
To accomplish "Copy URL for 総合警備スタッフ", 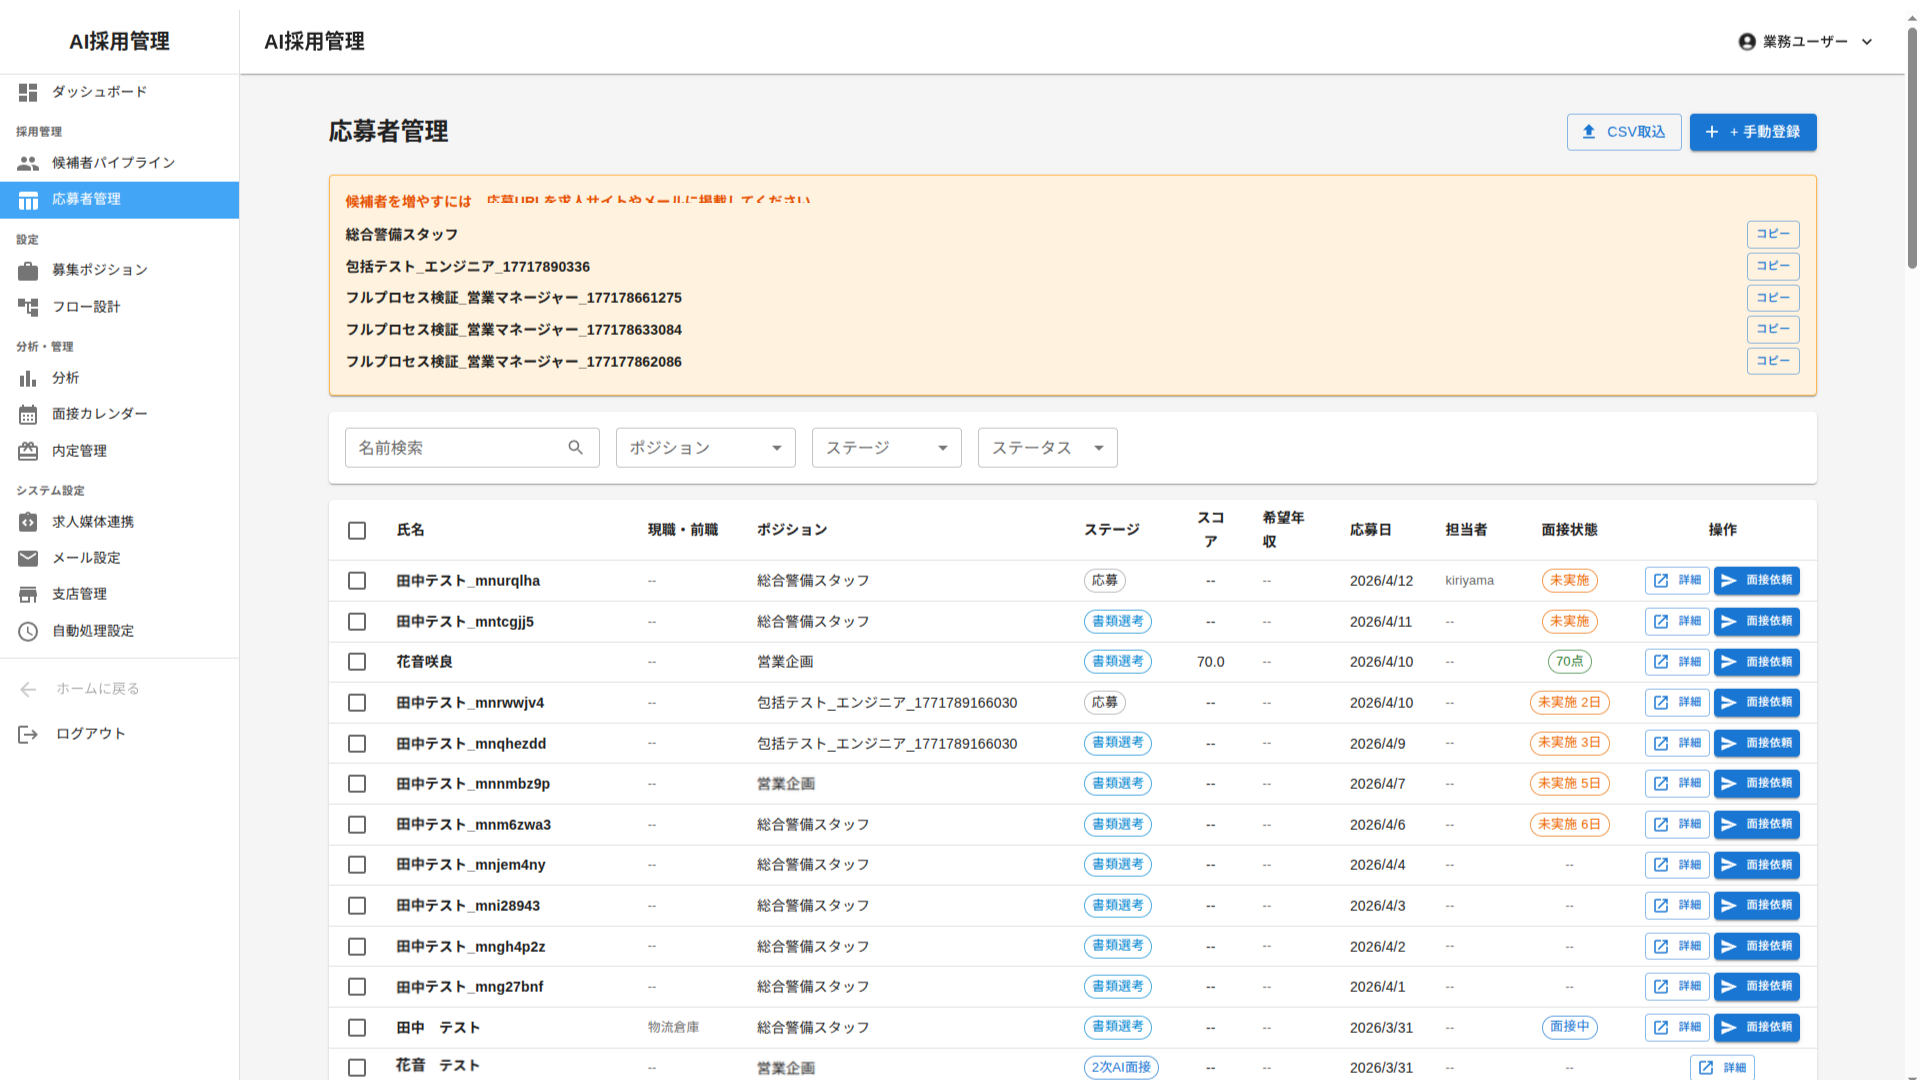I will tap(1773, 234).
